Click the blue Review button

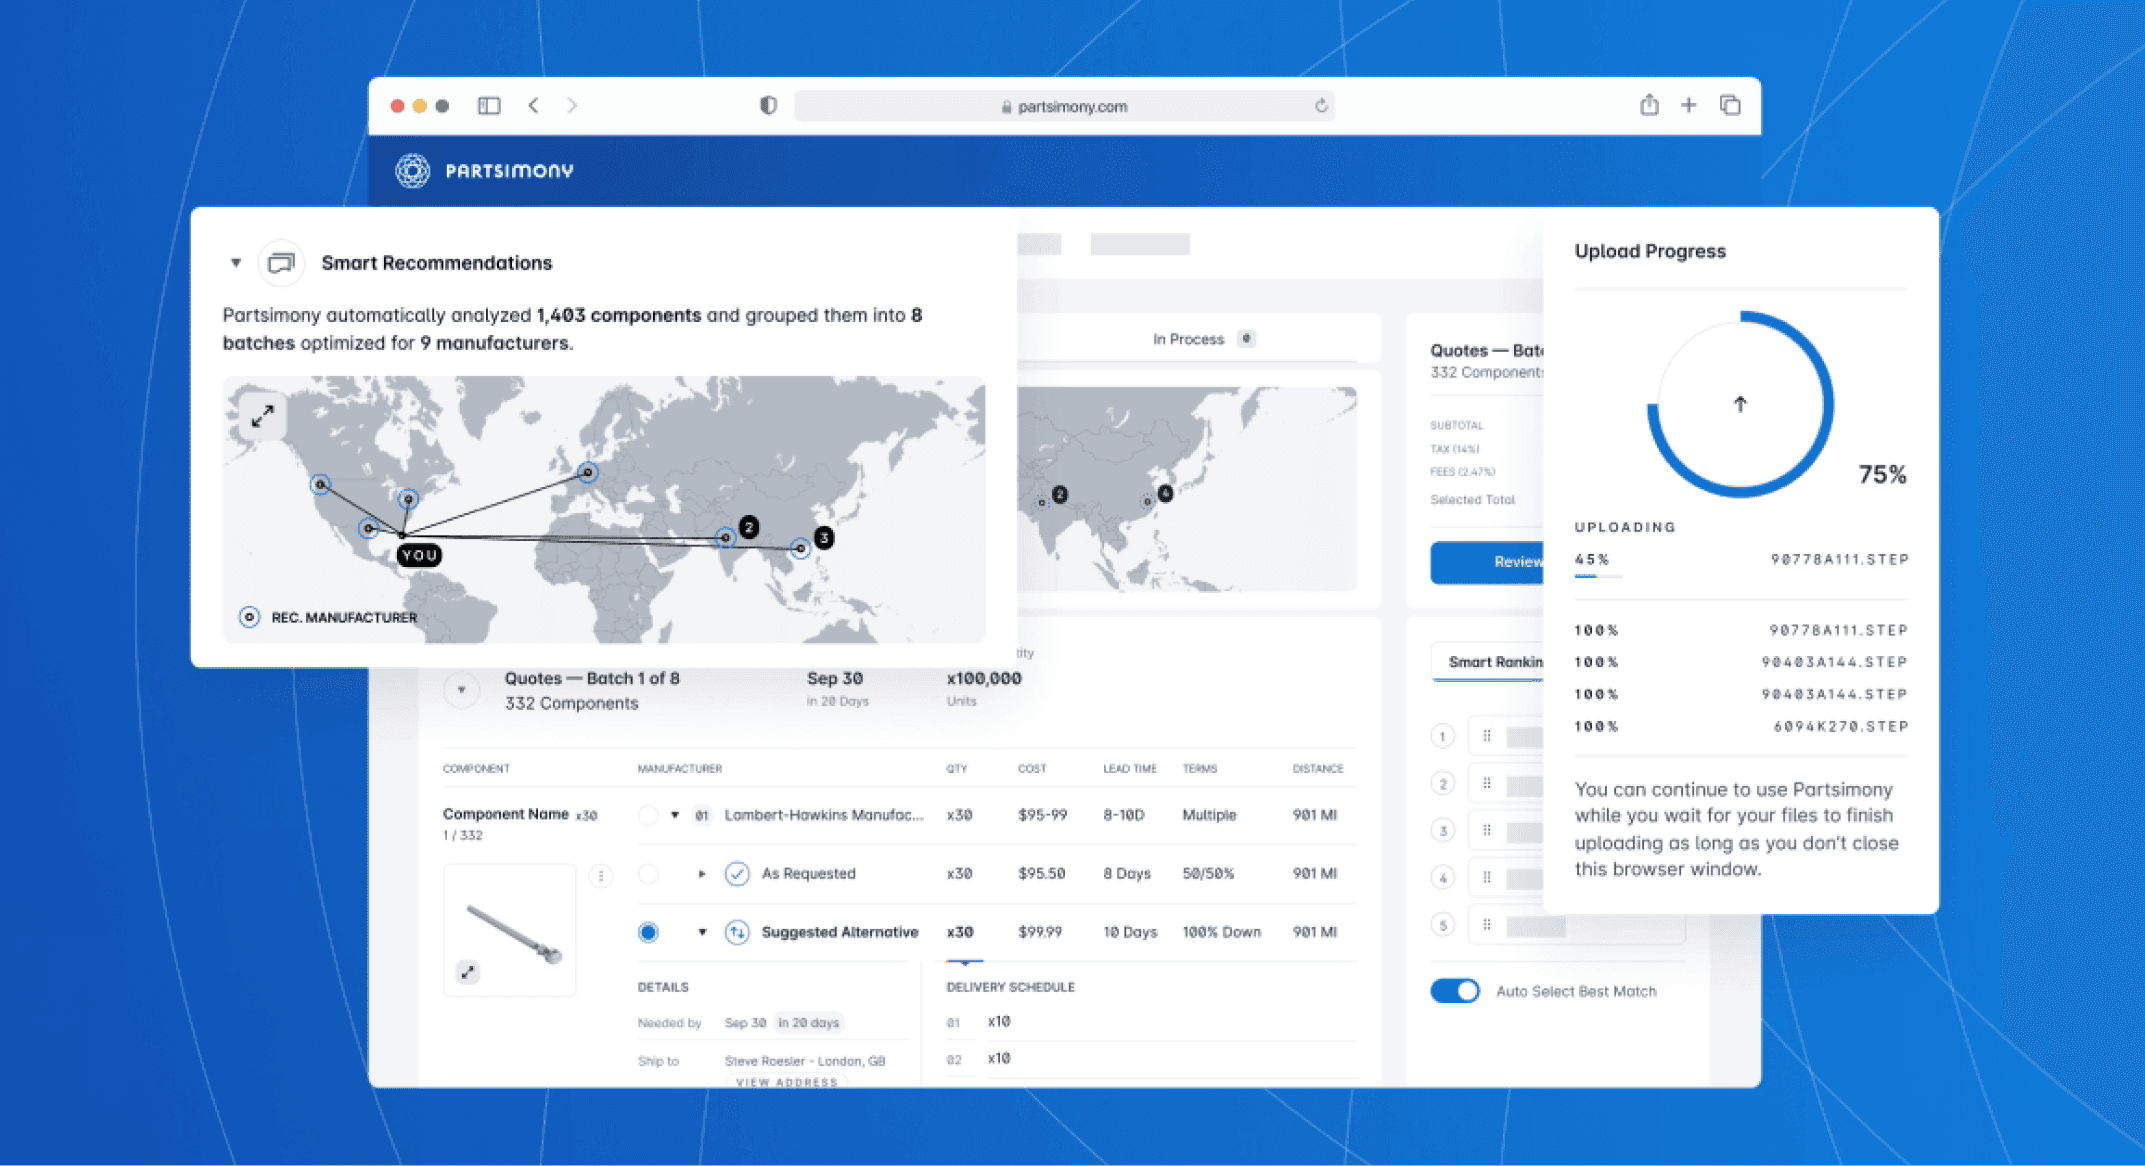tap(1490, 562)
